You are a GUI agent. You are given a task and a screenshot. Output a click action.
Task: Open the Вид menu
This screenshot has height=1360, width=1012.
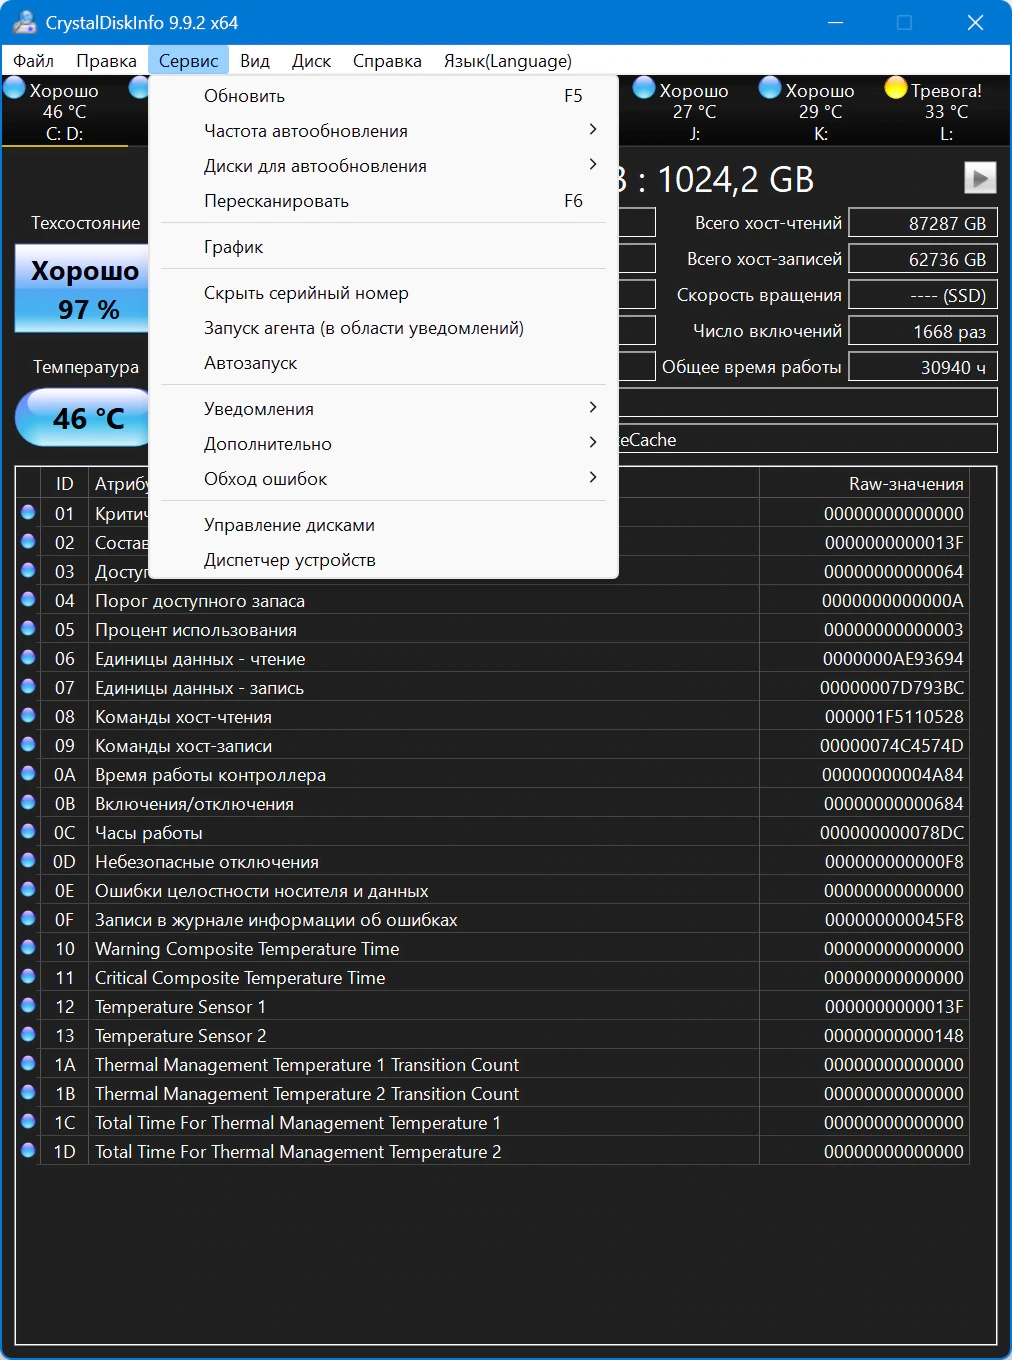tap(255, 61)
